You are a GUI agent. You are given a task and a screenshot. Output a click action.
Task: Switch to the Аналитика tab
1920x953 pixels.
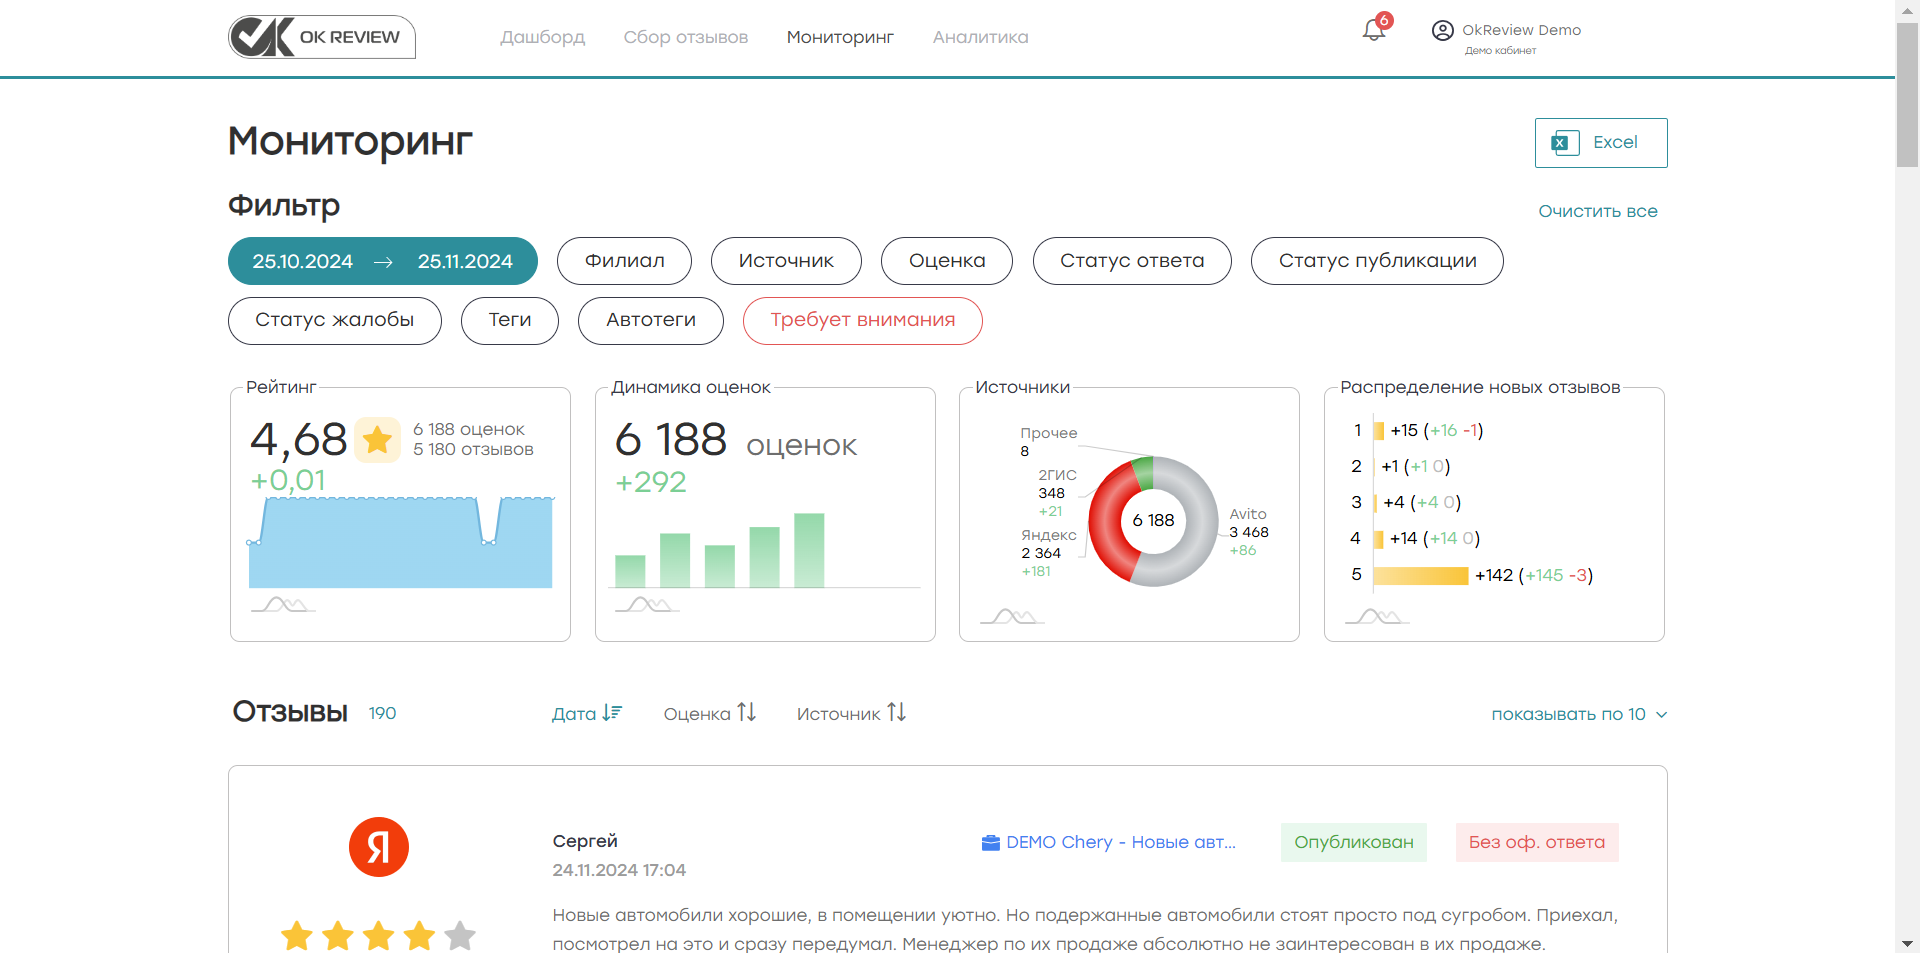coord(980,37)
